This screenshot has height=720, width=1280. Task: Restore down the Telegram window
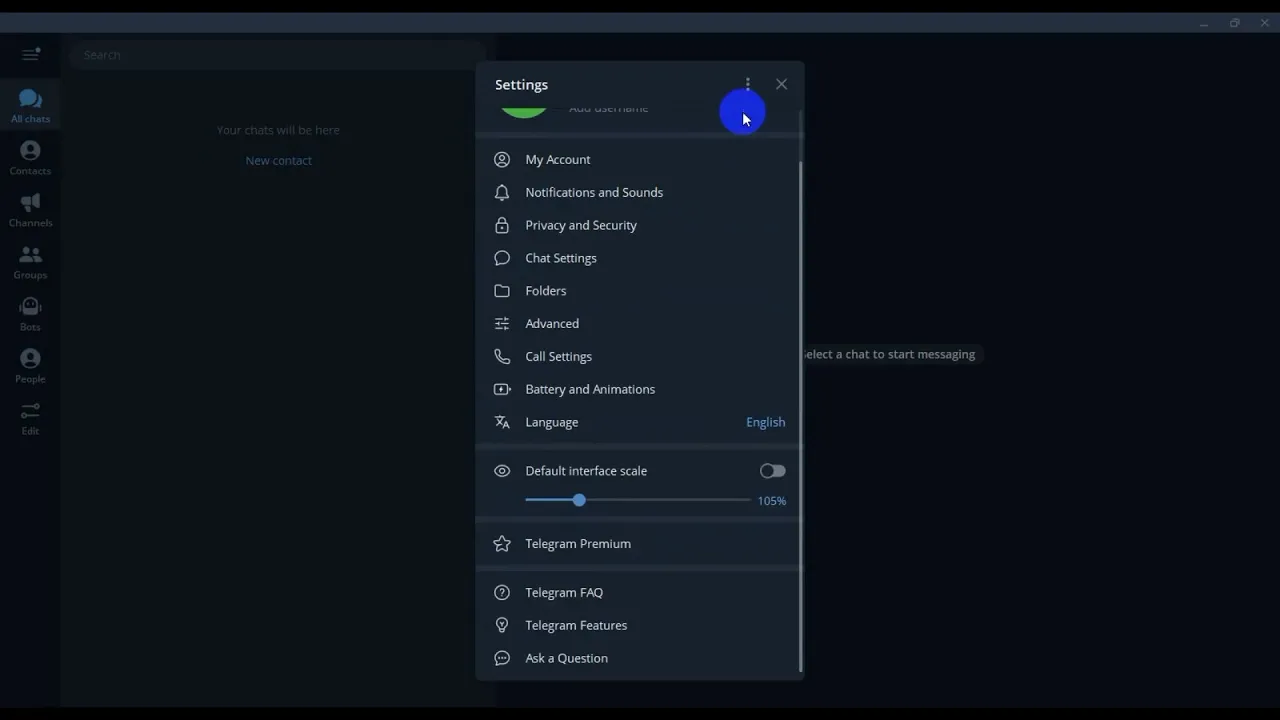pyautogui.click(x=1235, y=23)
